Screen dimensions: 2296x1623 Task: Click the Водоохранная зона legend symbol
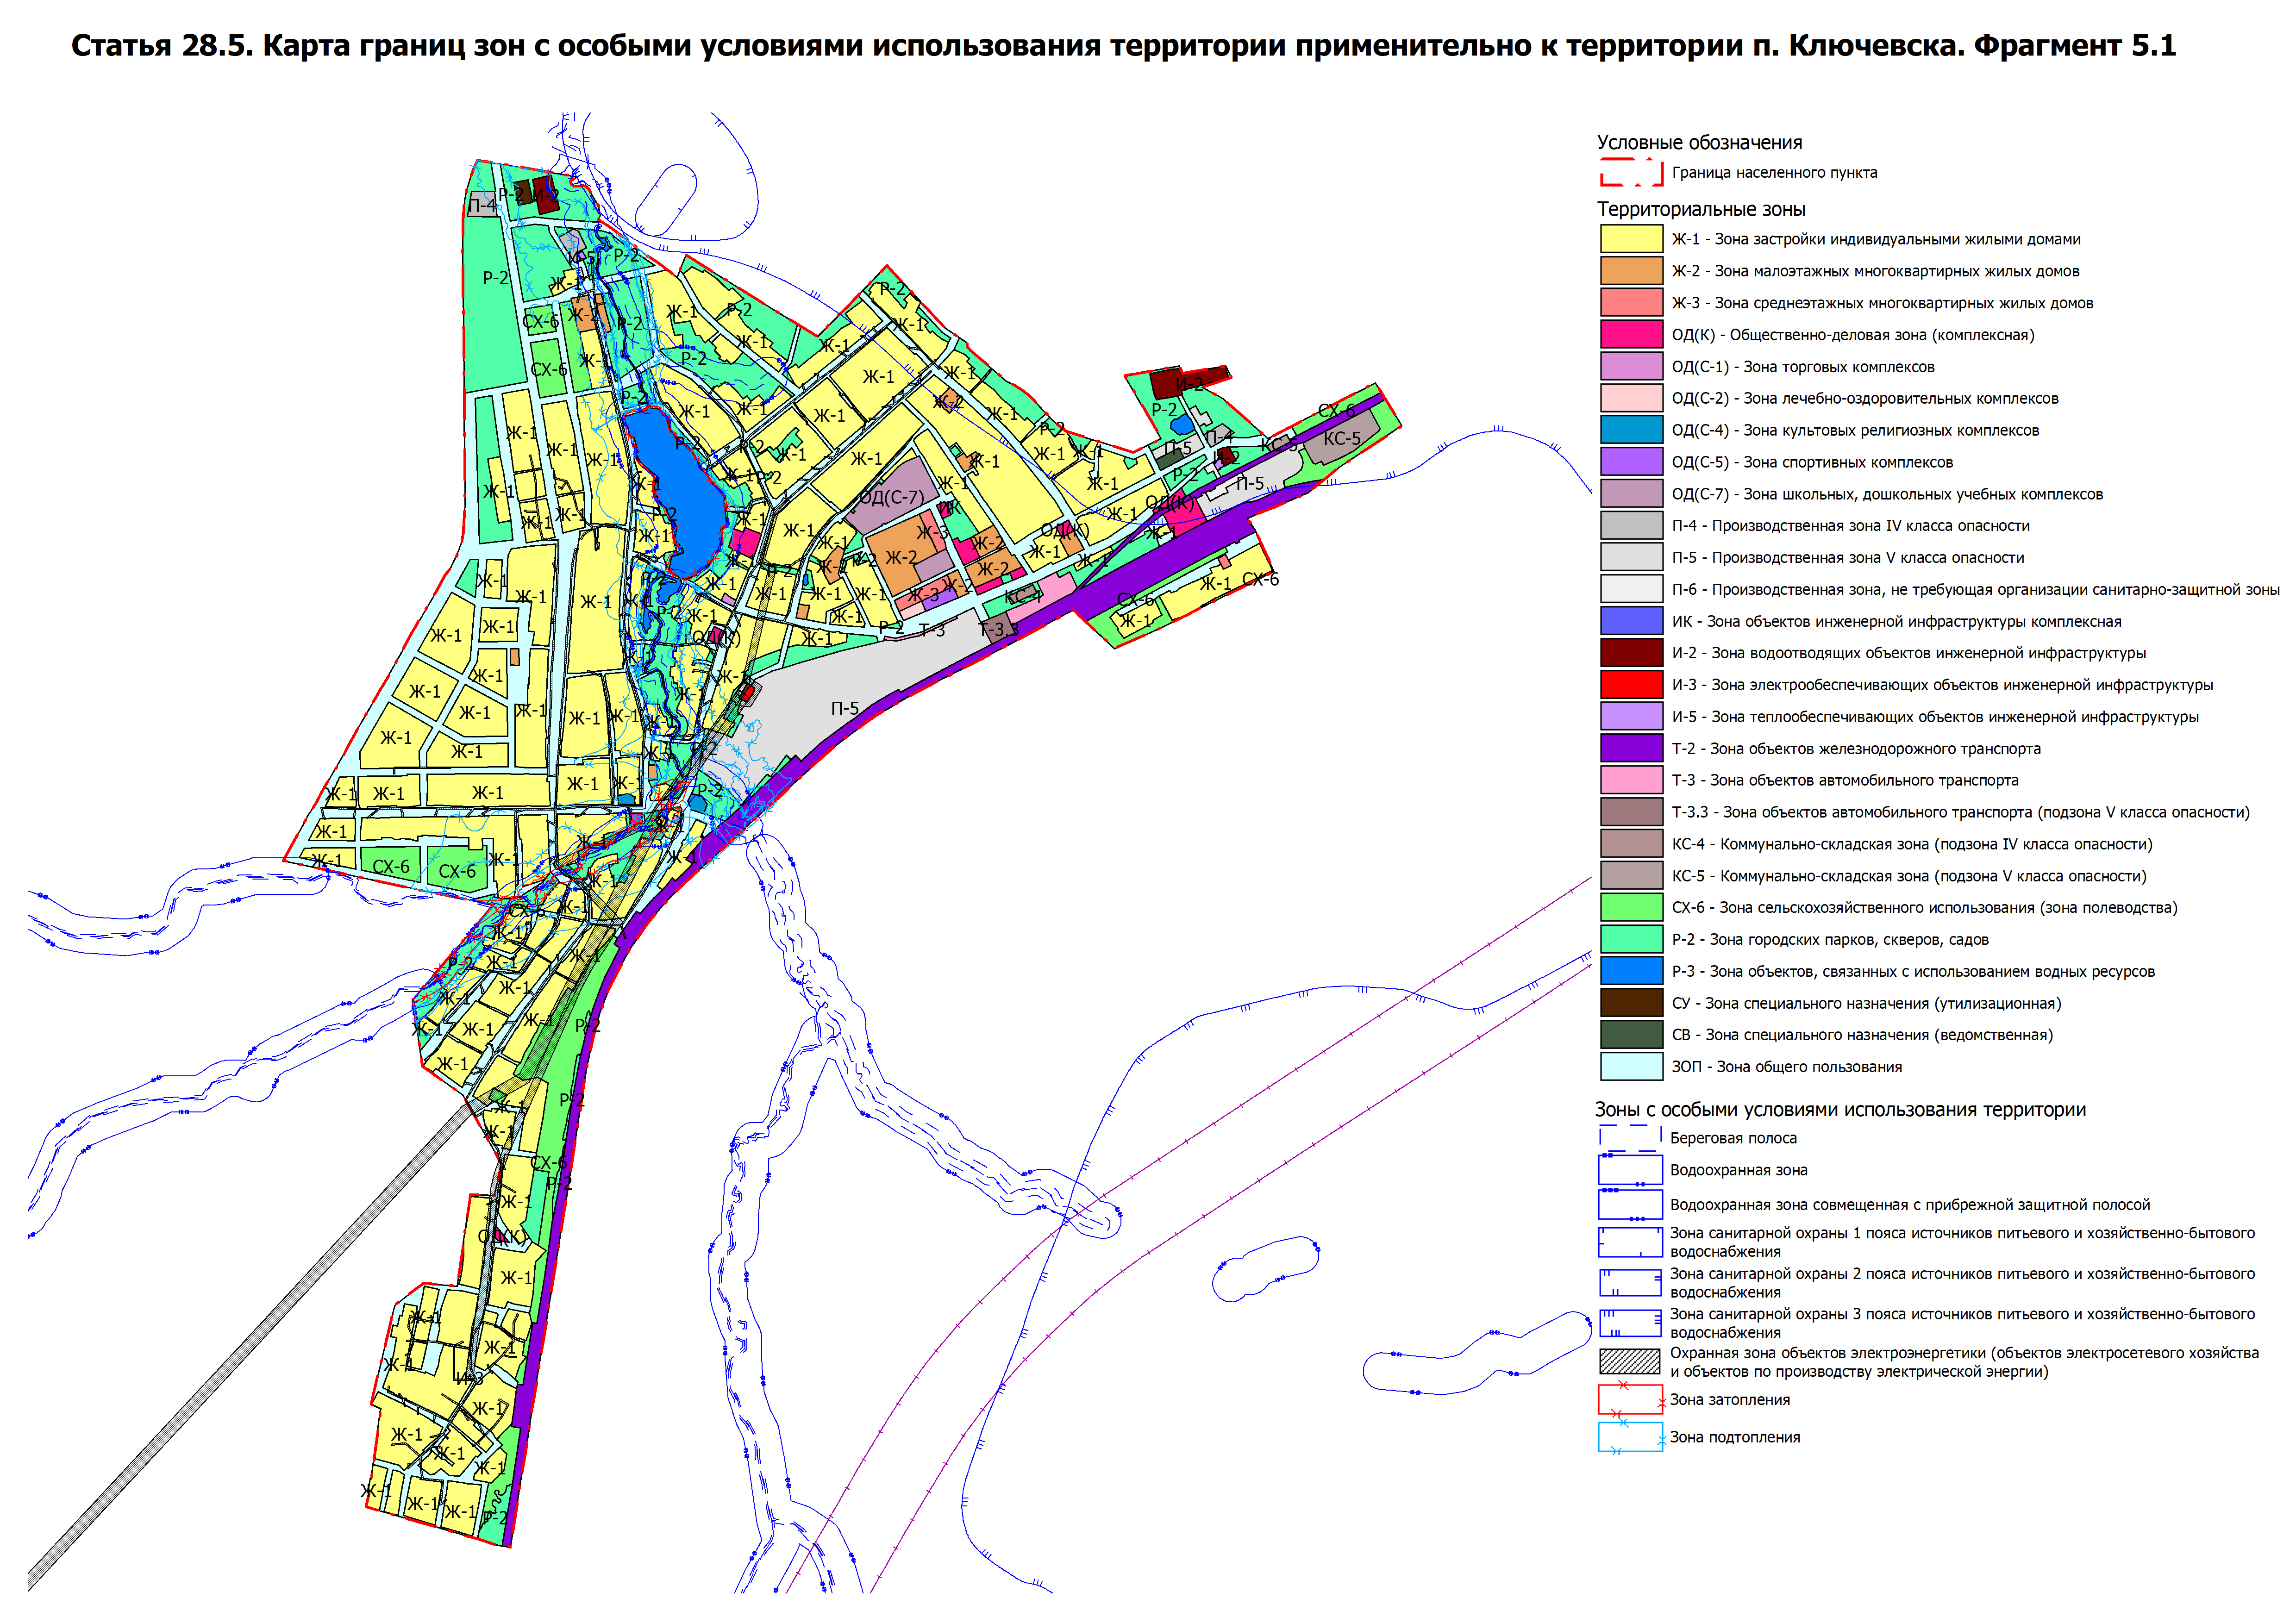(x=1630, y=1170)
